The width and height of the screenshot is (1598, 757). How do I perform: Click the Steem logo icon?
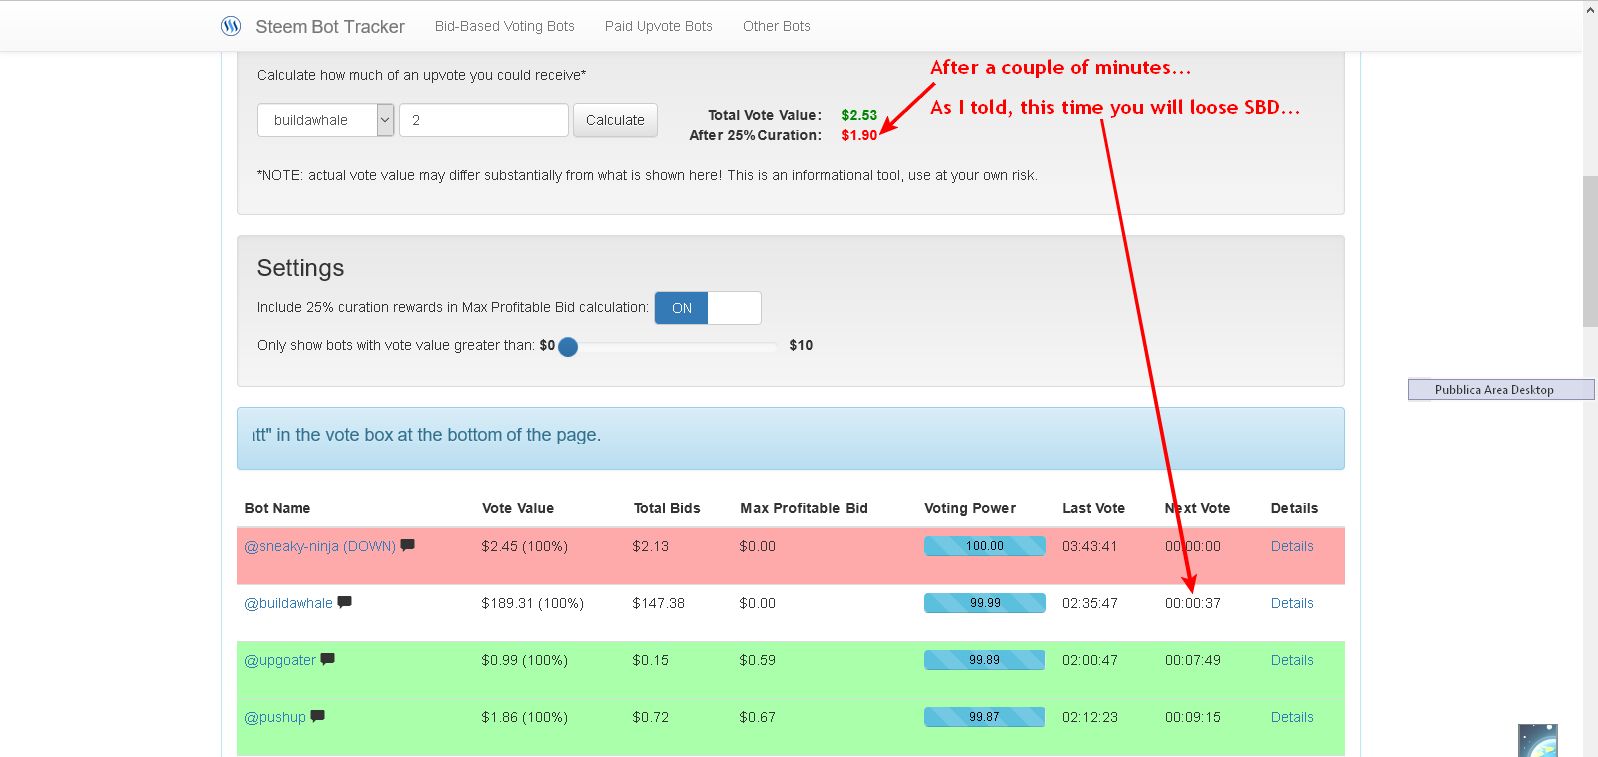[x=231, y=26]
